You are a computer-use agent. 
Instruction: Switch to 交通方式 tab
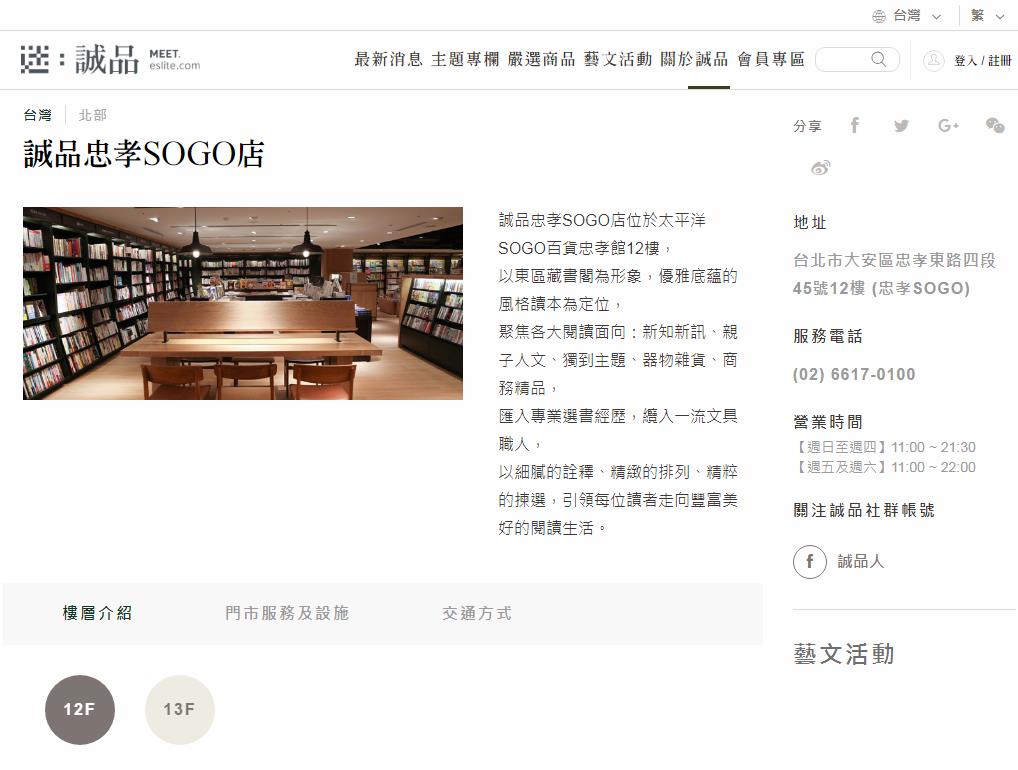477,613
